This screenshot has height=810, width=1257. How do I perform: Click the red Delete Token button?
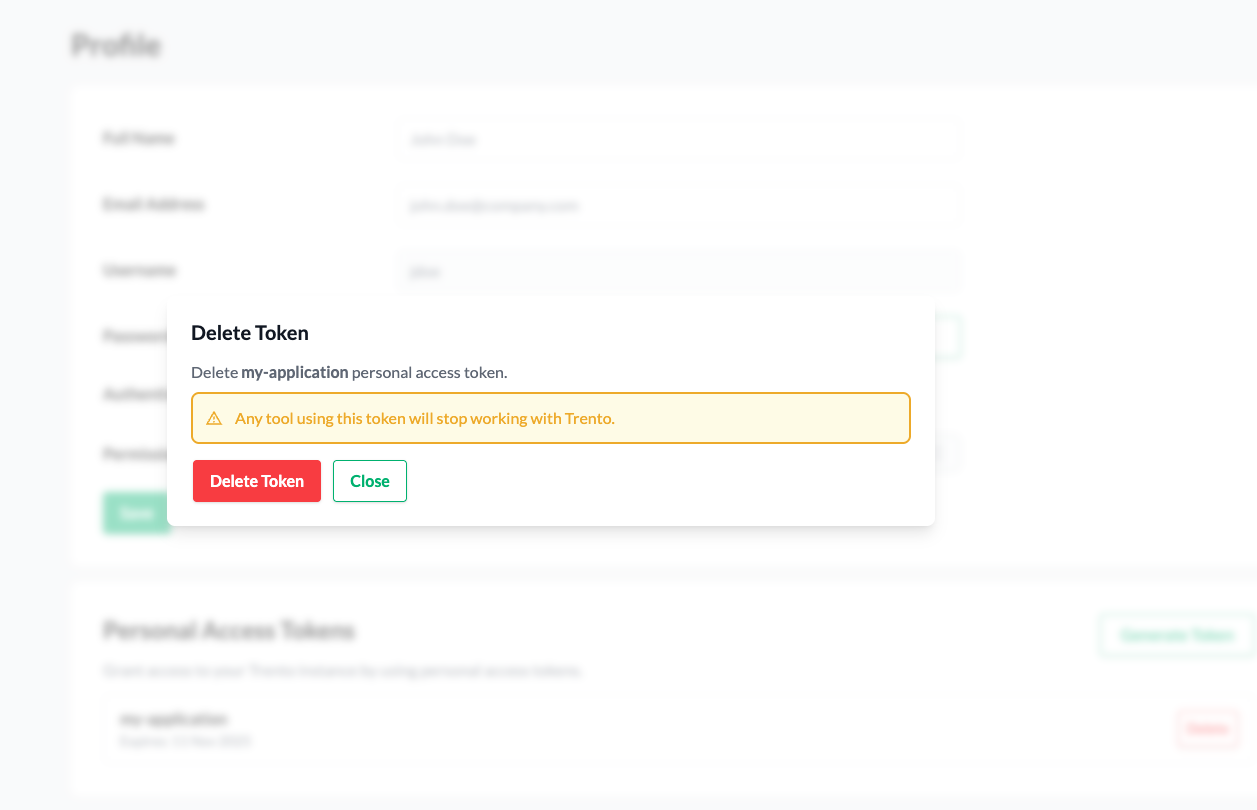tap(257, 481)
